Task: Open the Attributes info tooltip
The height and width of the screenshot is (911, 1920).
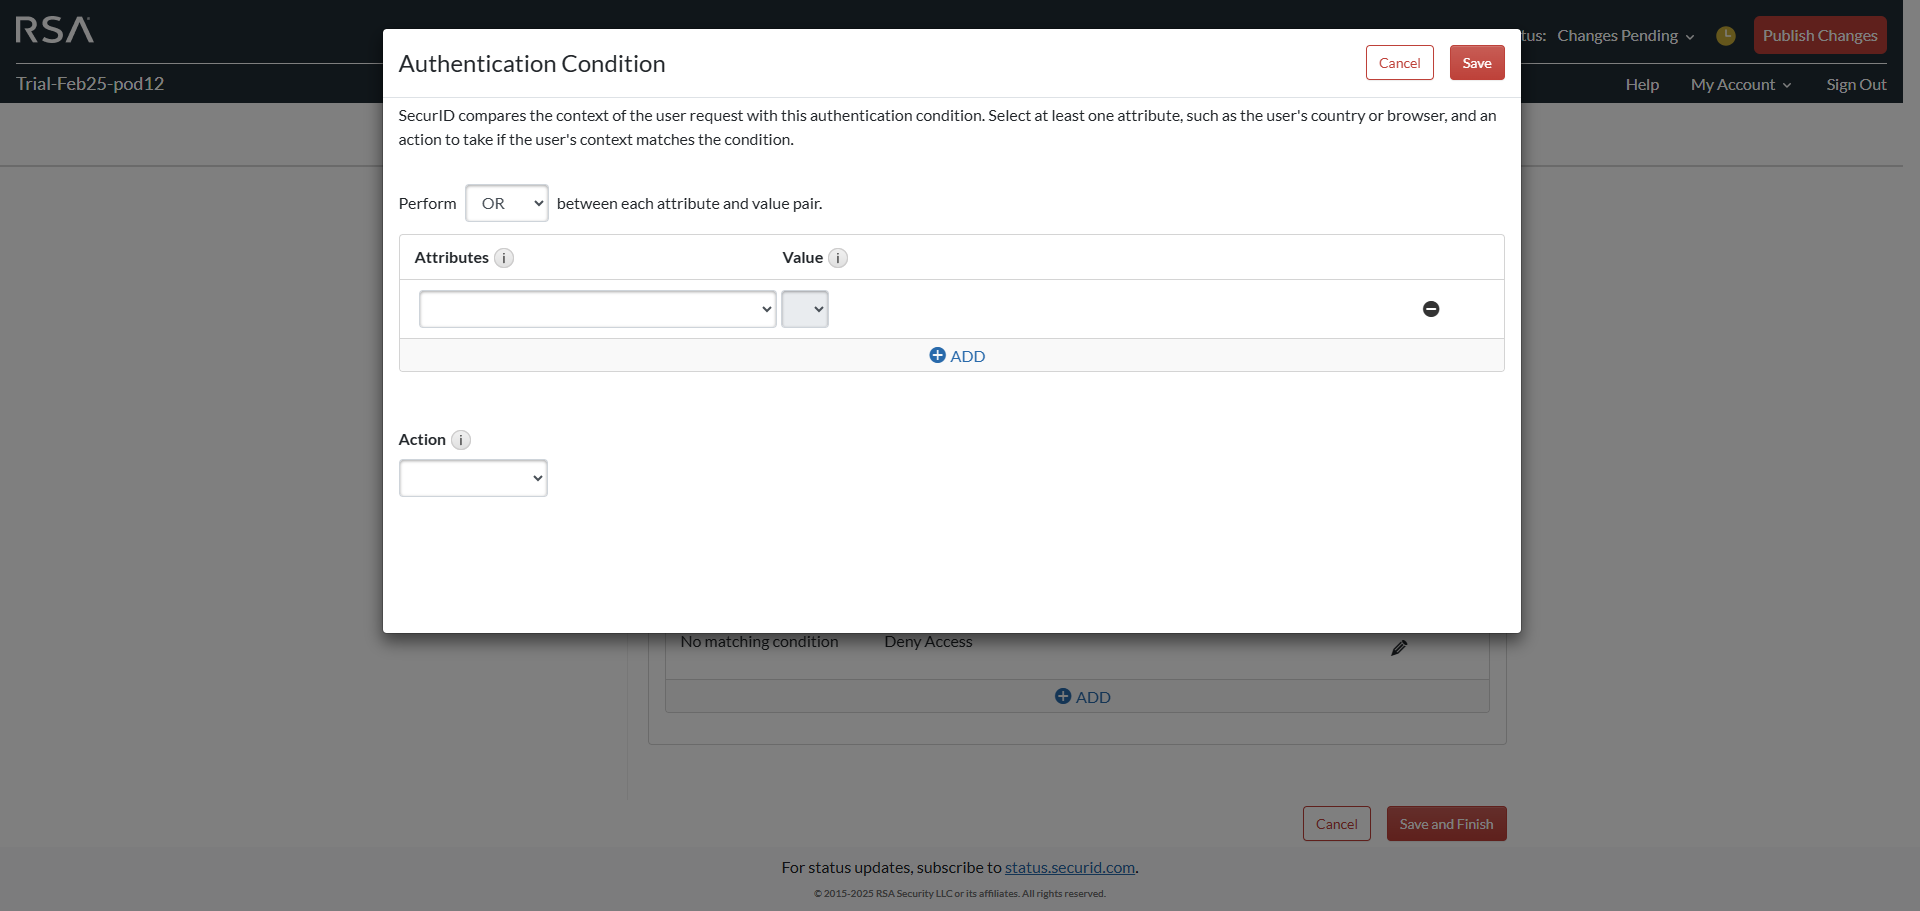Action: [505, 258]
